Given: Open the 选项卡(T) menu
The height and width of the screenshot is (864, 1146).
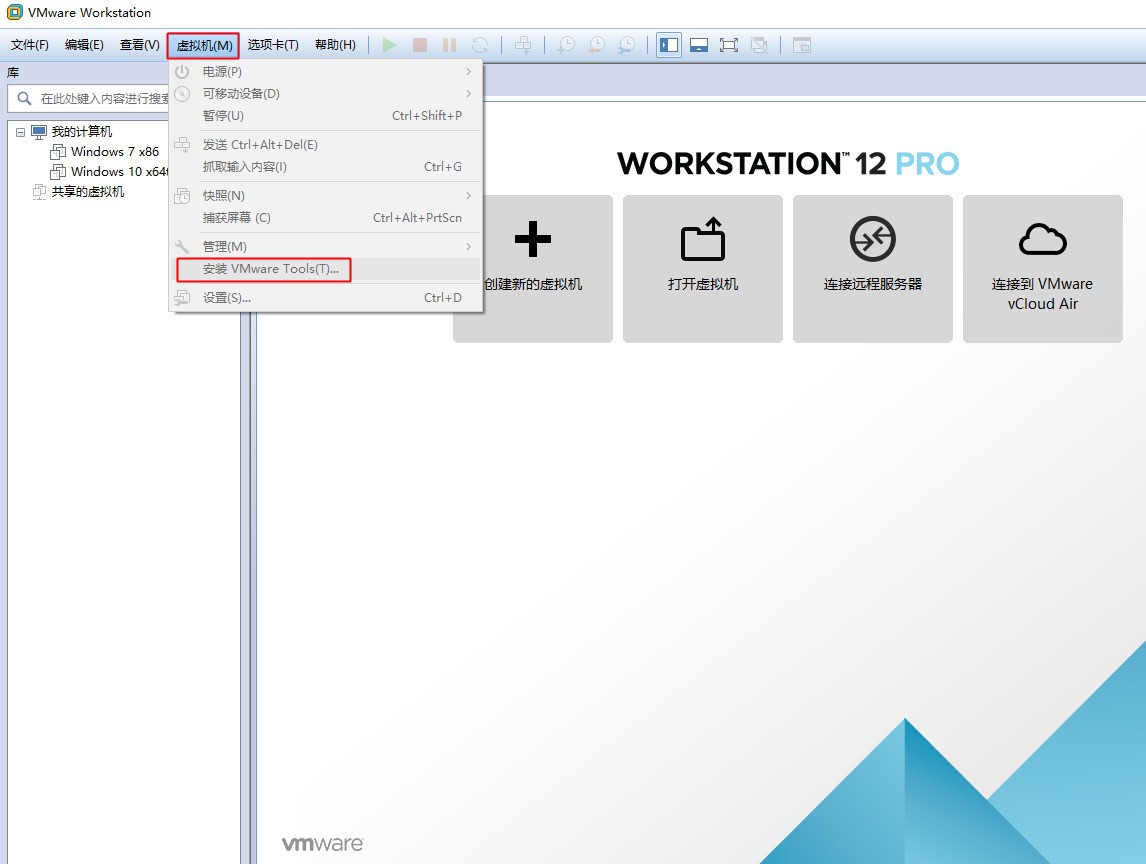Looking at the screenshot, I should pos(273,45).
